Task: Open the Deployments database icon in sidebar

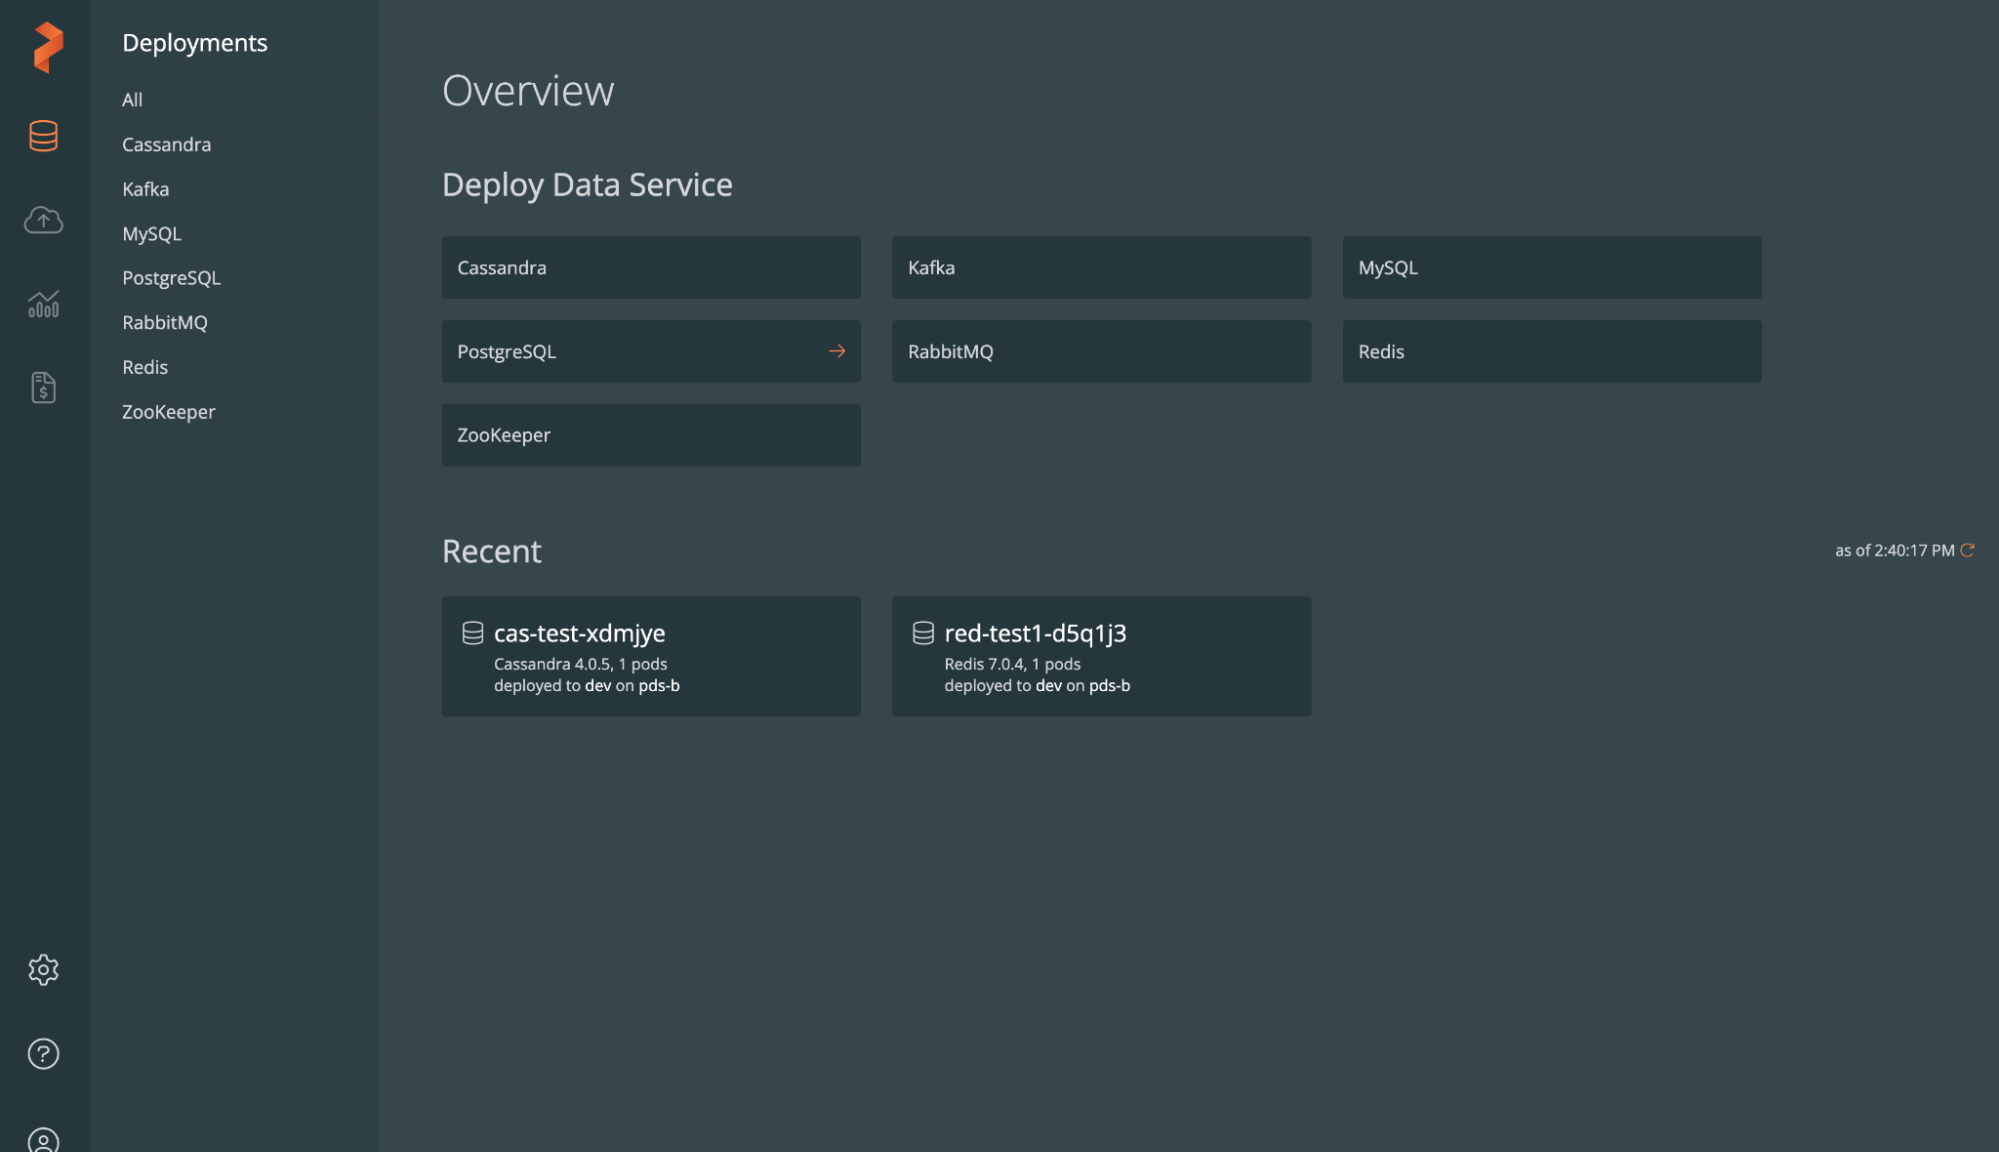Action: 43,137
